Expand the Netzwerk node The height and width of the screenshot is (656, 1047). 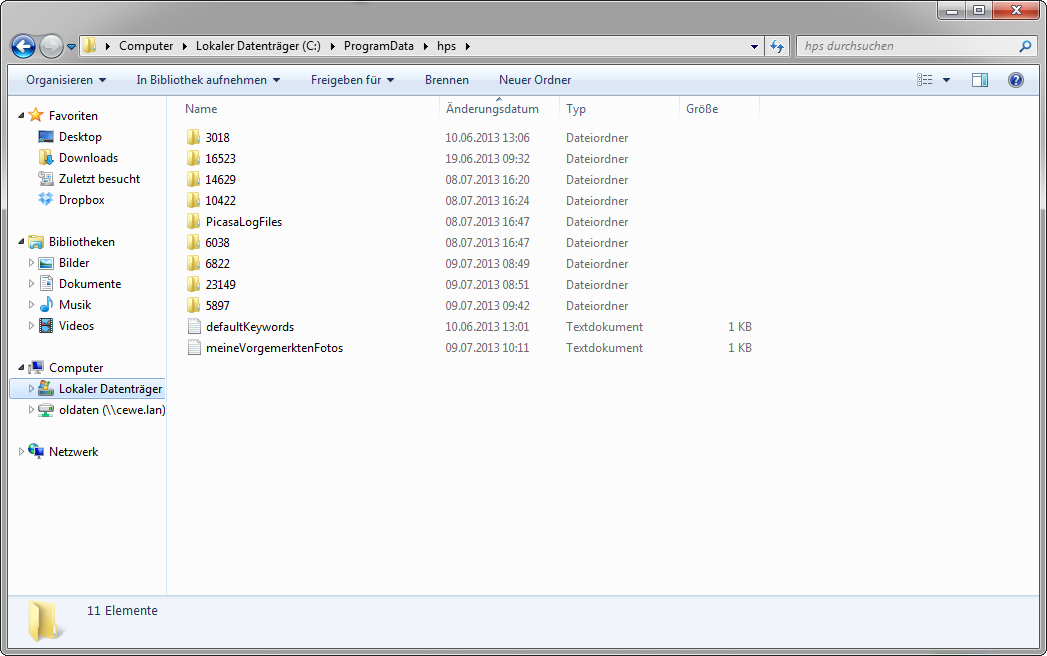[21, 452]
